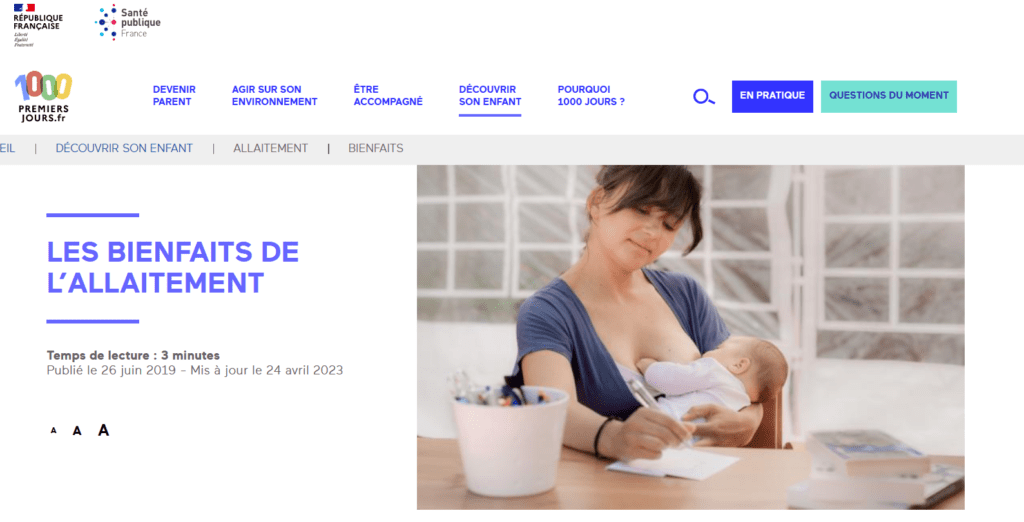
Task: Click the Questions du moment button
Action: (888, 96)
